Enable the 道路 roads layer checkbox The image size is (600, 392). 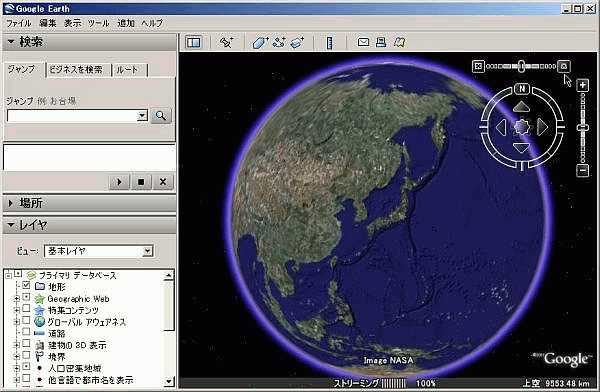click(26, 332)
